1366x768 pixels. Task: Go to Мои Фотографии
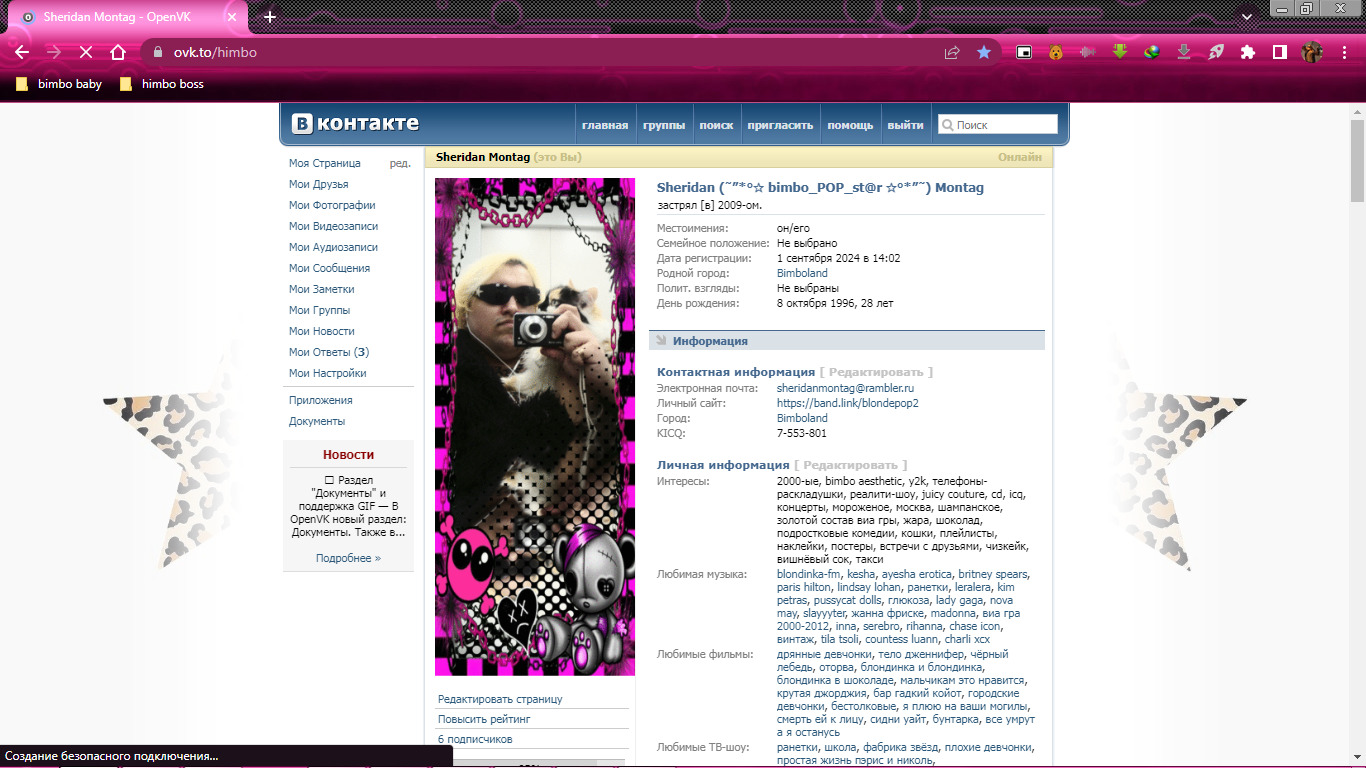pyautogui.click(x=332, y=205)
